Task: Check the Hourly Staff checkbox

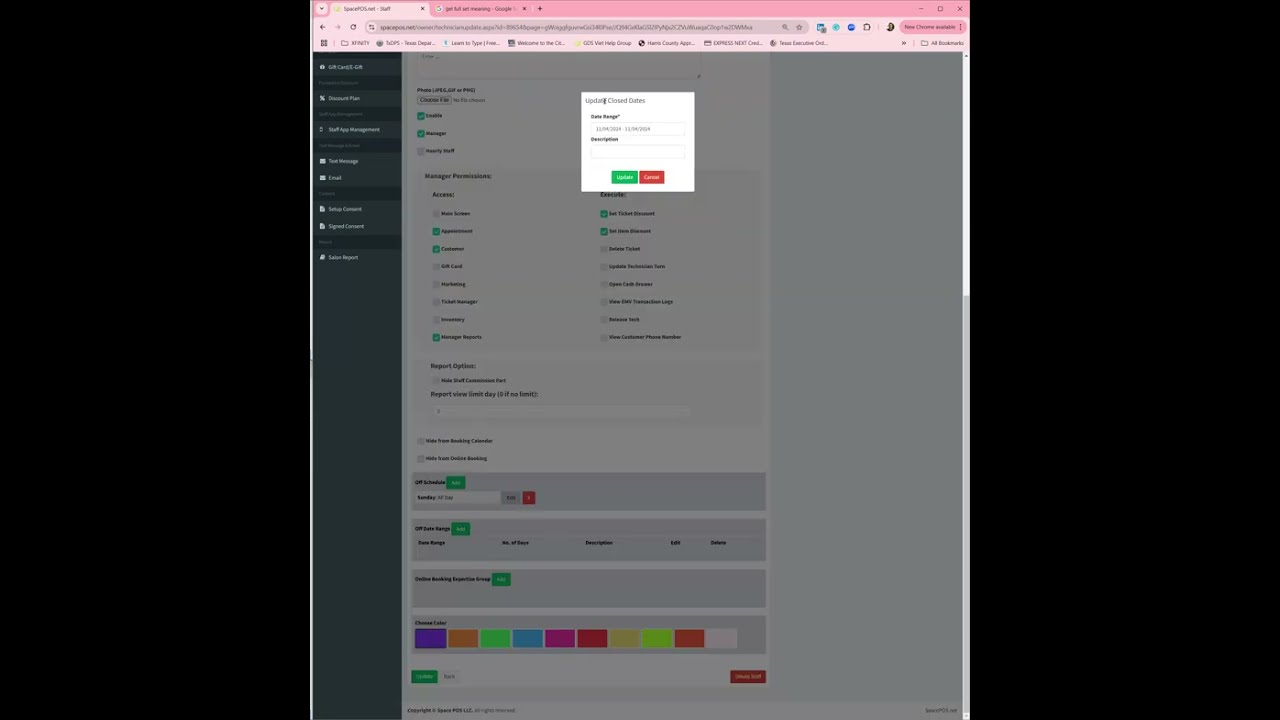Action: (421, 151)
